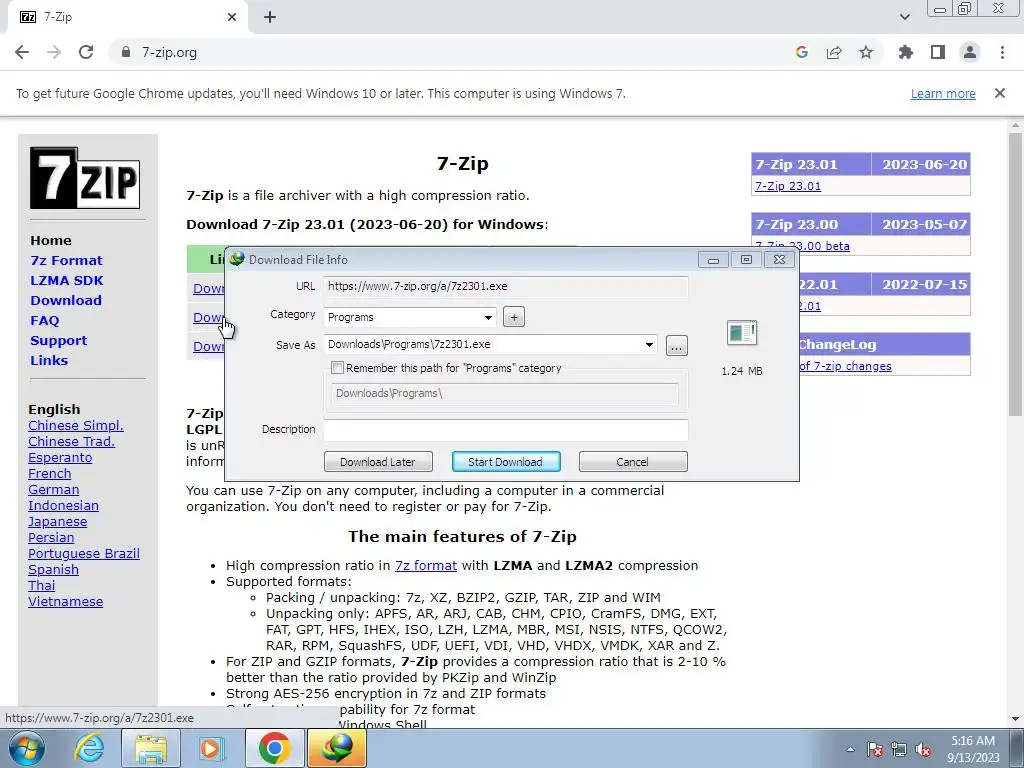
Task: Open the 7-Zip 23.01 news link
Action: coord(788,186)
